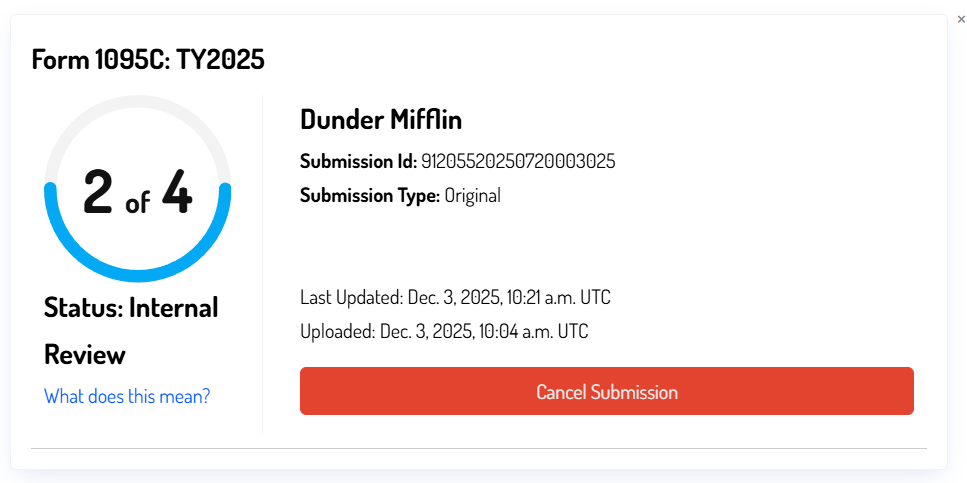The width and height of the screenshot is (967, 483).
Task: Click the red Cancel Submission button
Action: pyautogui.click(x=606, y=391)
